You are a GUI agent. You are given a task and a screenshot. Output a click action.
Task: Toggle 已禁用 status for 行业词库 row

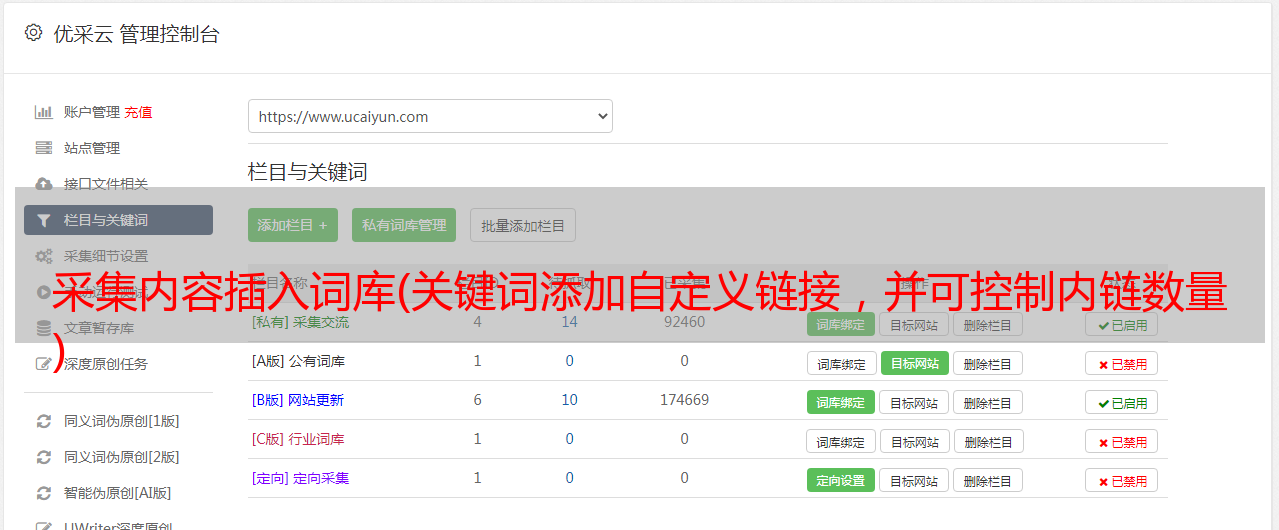(x=1121, y=442)
